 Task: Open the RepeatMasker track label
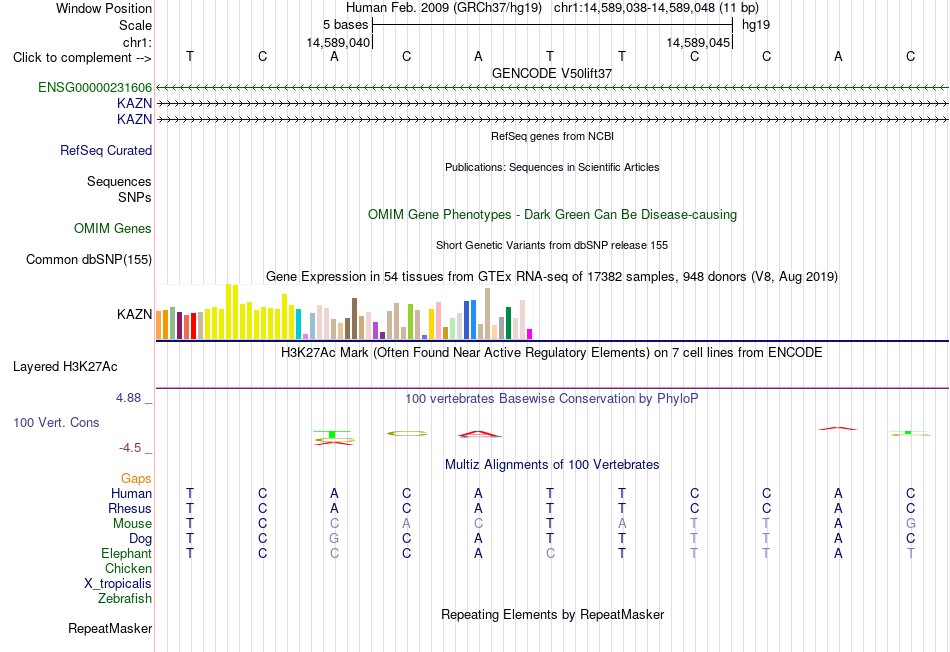pyautogui.click(x=110, y=629)
